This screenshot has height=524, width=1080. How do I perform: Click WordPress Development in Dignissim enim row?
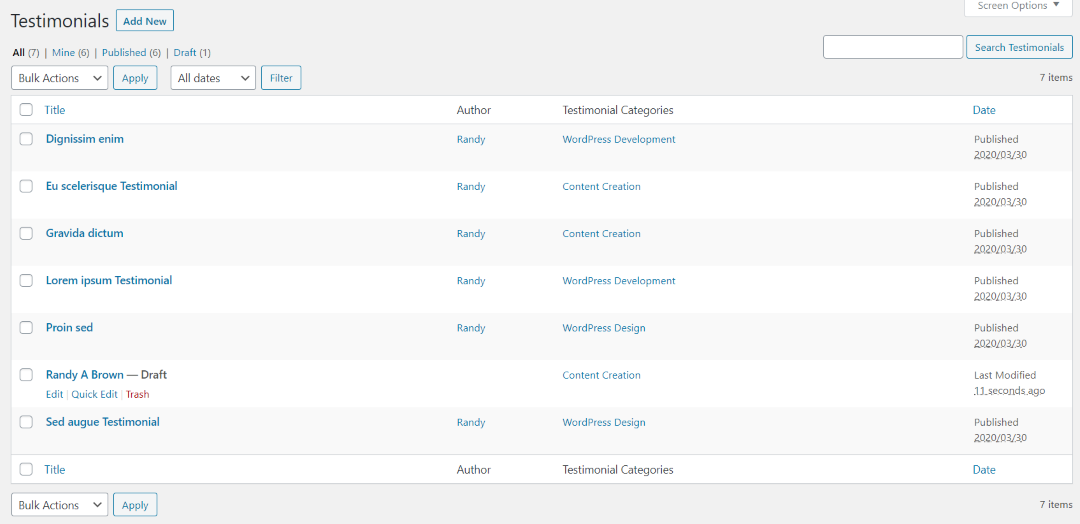[619, 139]
